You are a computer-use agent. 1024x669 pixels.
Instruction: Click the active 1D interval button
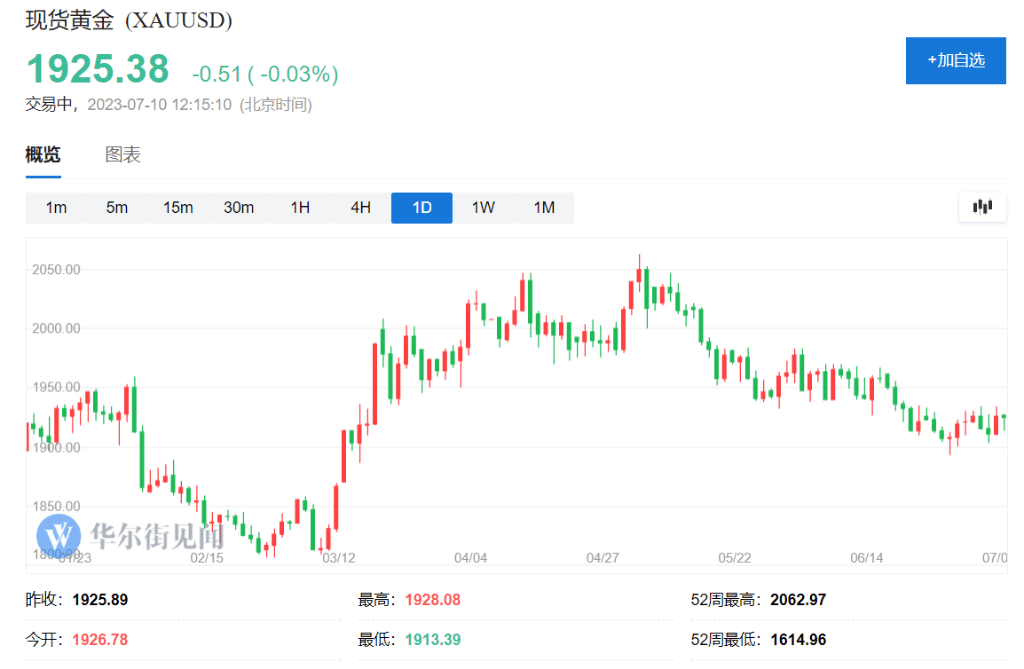[422, 208]
